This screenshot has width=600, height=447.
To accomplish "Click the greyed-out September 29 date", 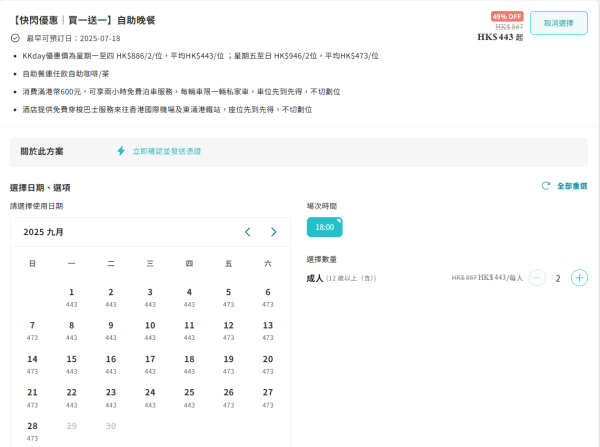I will [x=72, y=426].
